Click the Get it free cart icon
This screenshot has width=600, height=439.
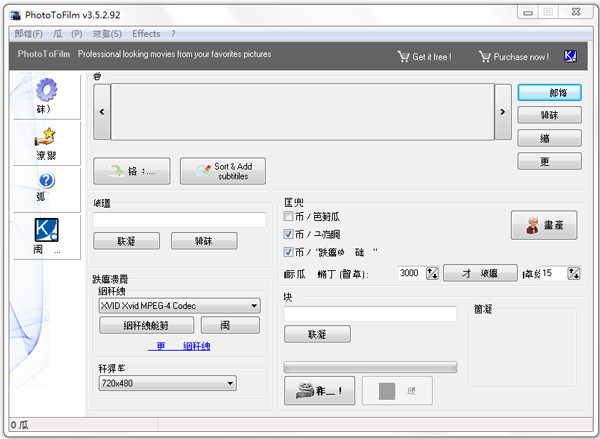(403, 57)
